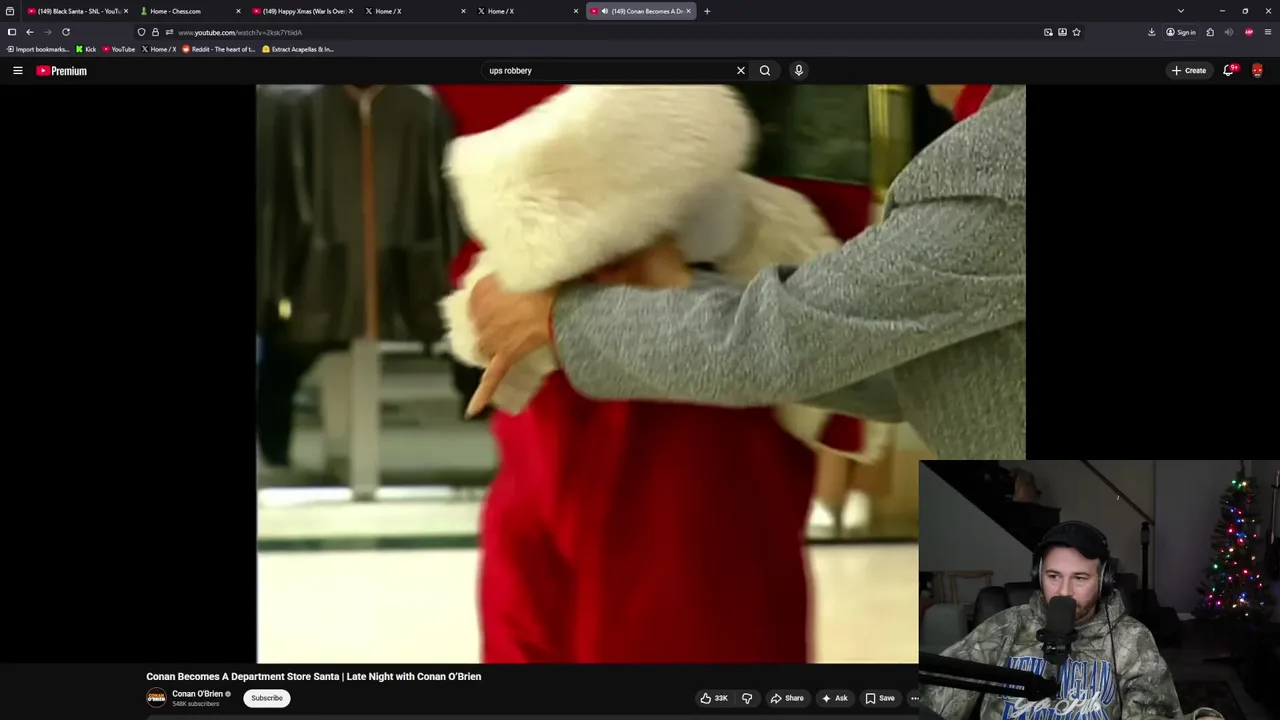Open Extract Acapellas bookmark
This screenshot has height=720, width=1280.
click(x=298, y=49)
